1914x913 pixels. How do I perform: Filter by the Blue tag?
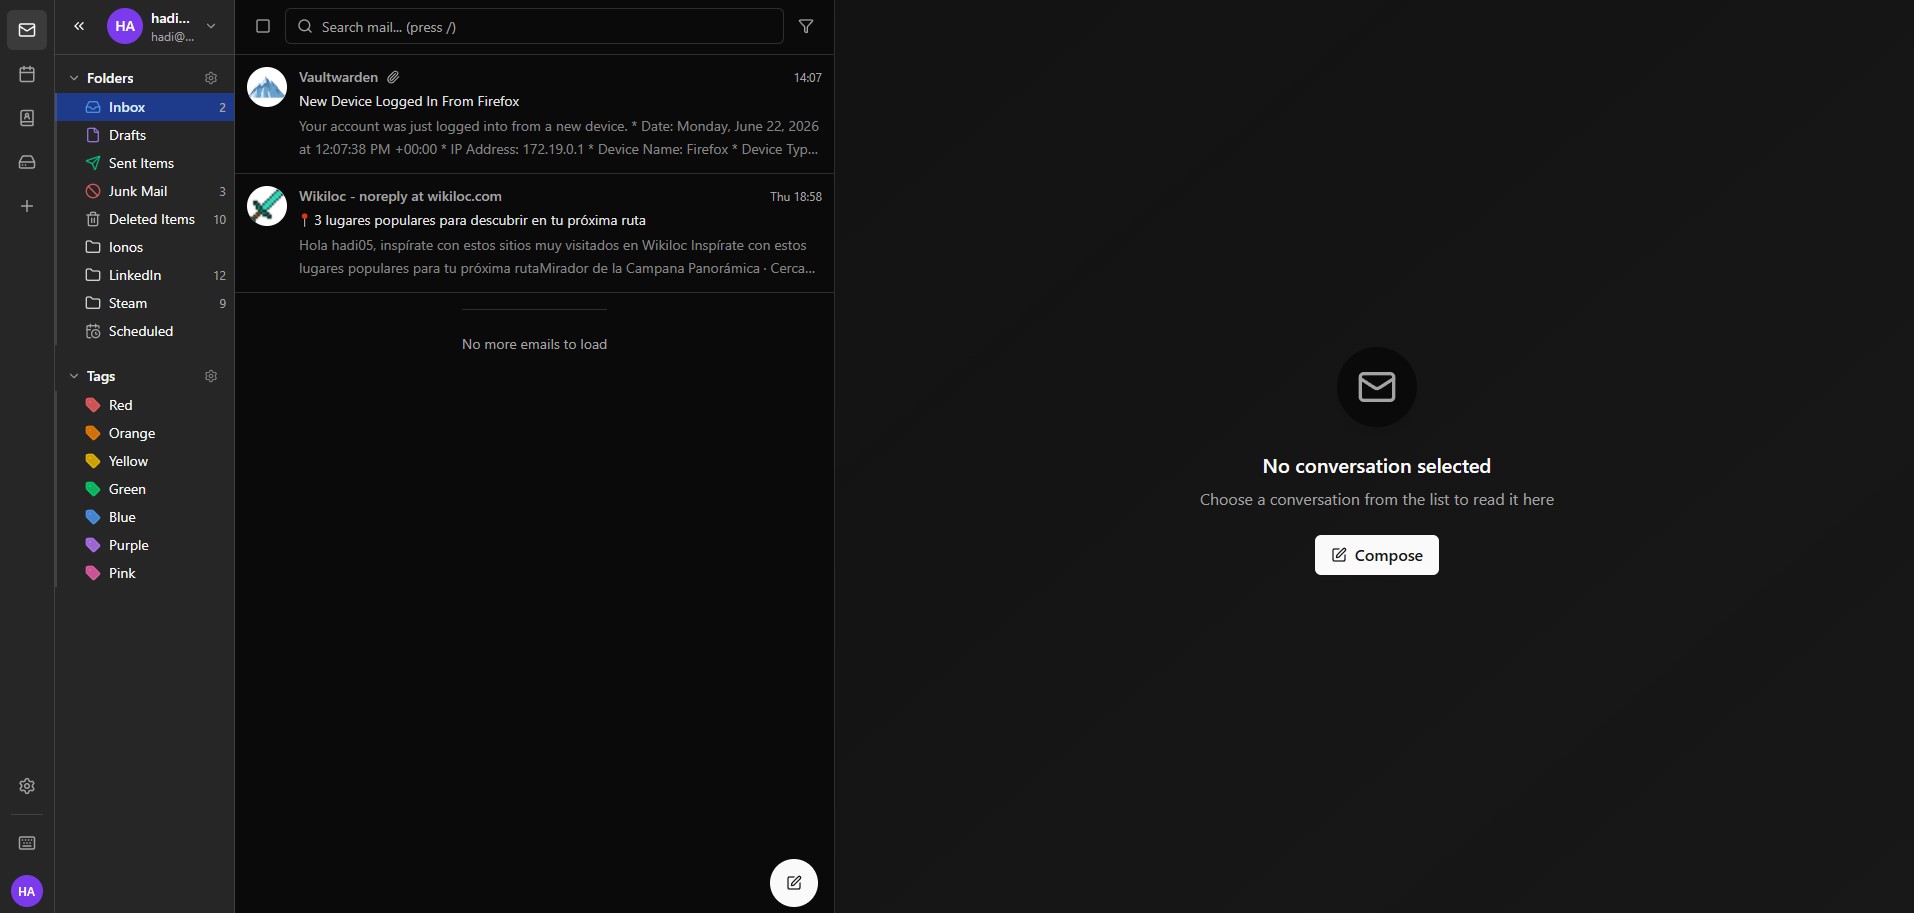point(145,517)
